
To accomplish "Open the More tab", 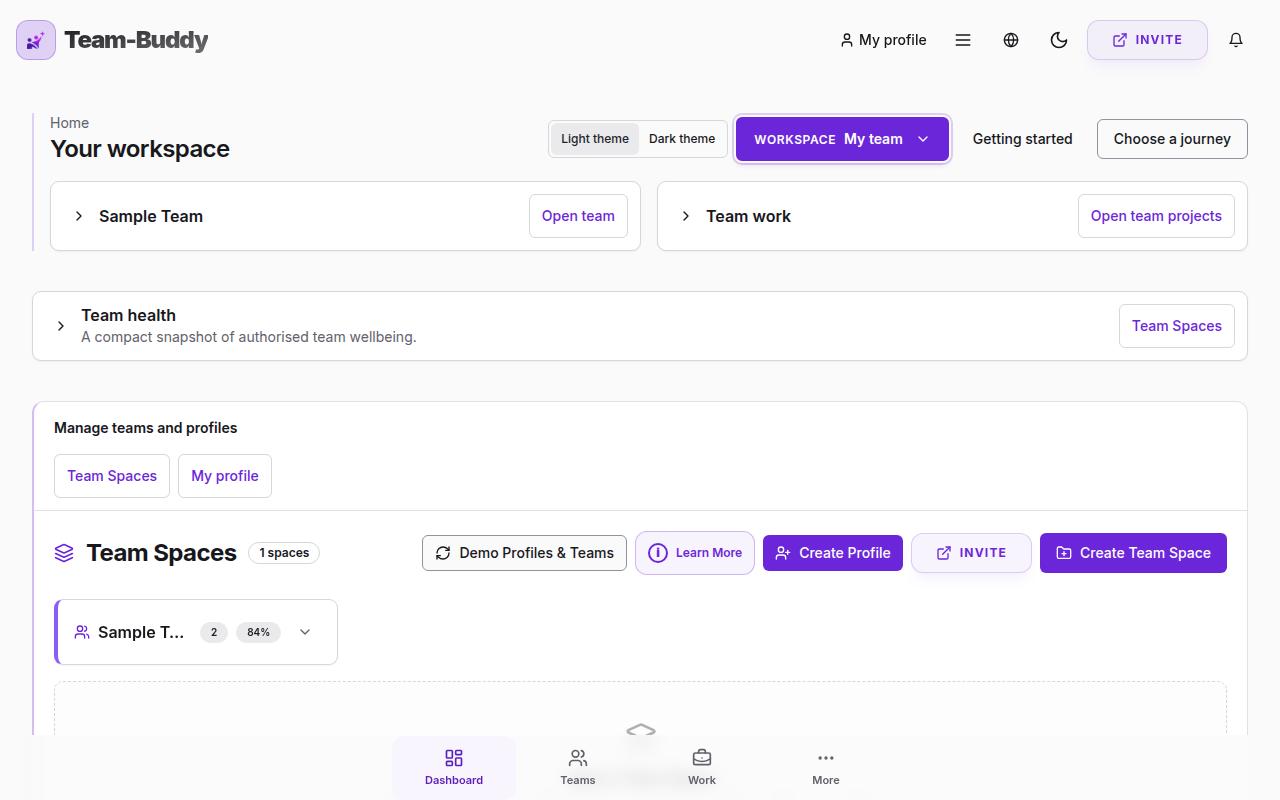I will tap(826, 767).
